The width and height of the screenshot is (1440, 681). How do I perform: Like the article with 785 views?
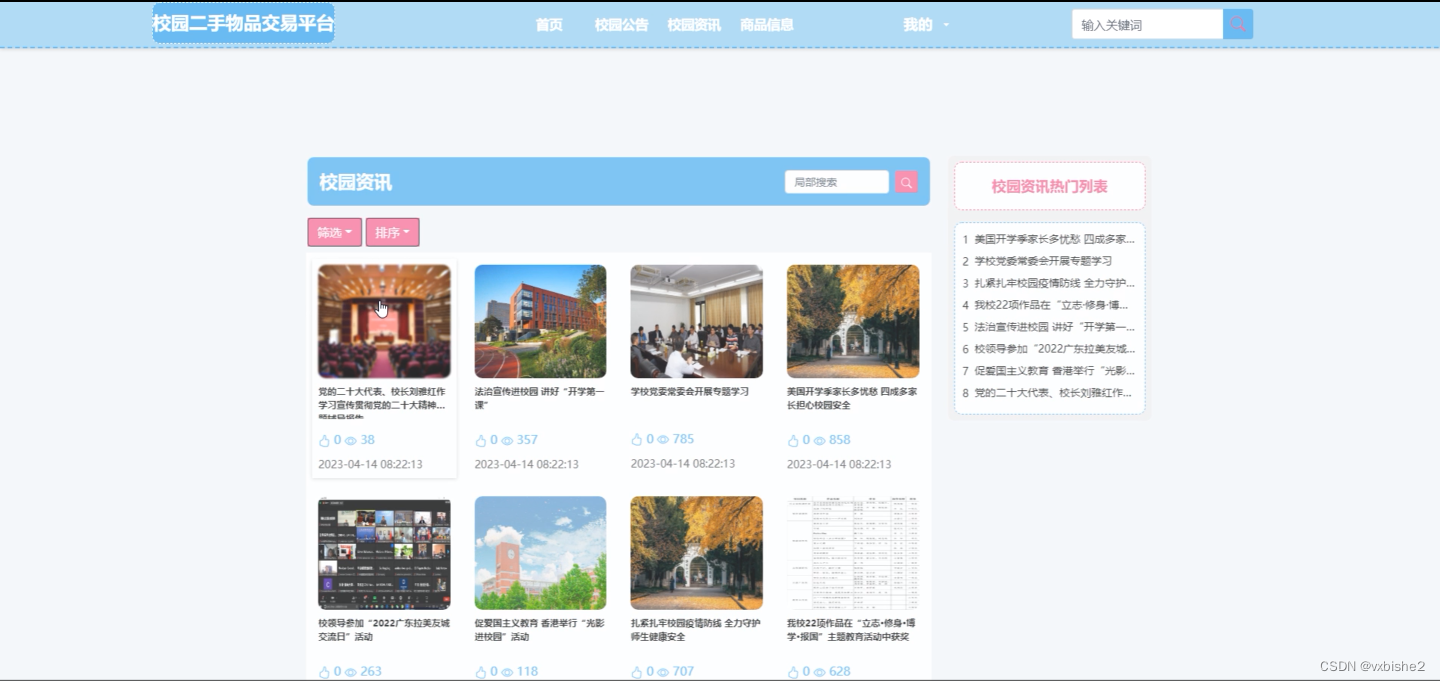[x=637, y=439]
